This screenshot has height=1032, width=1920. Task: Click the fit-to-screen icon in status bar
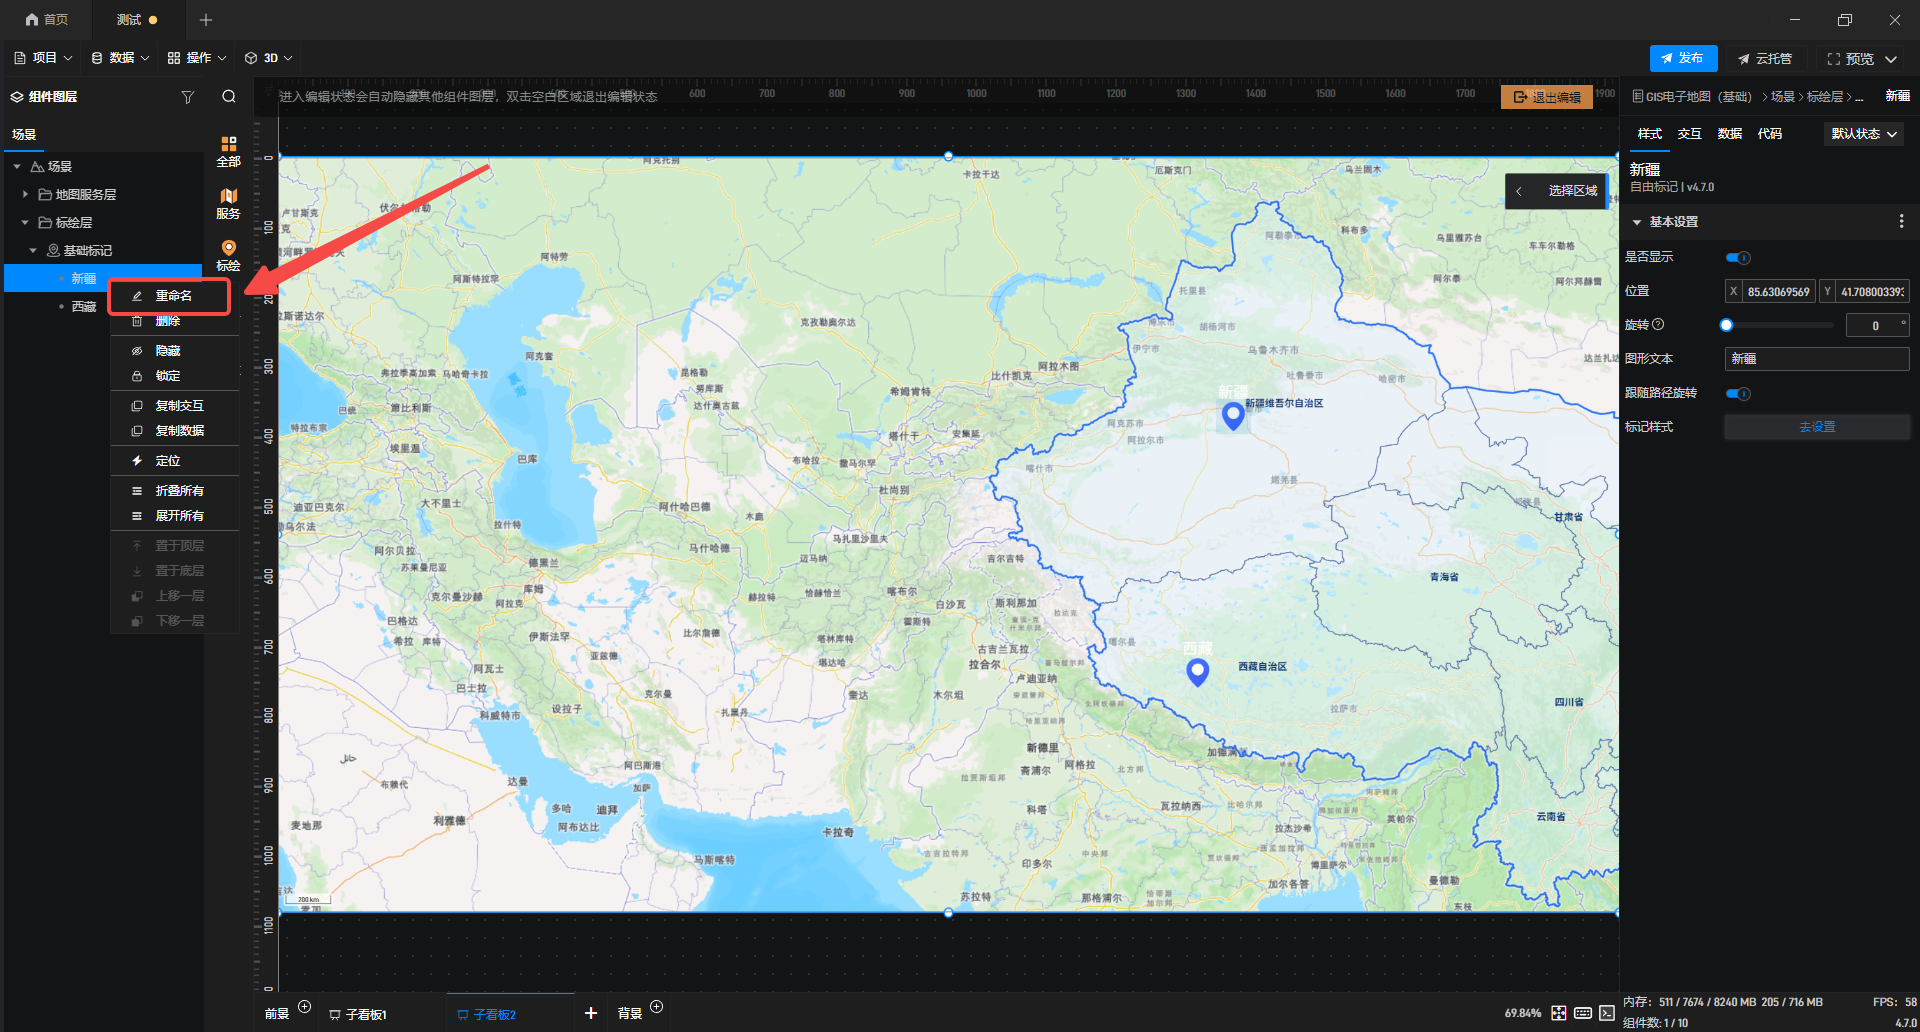pos(1559,1013)
